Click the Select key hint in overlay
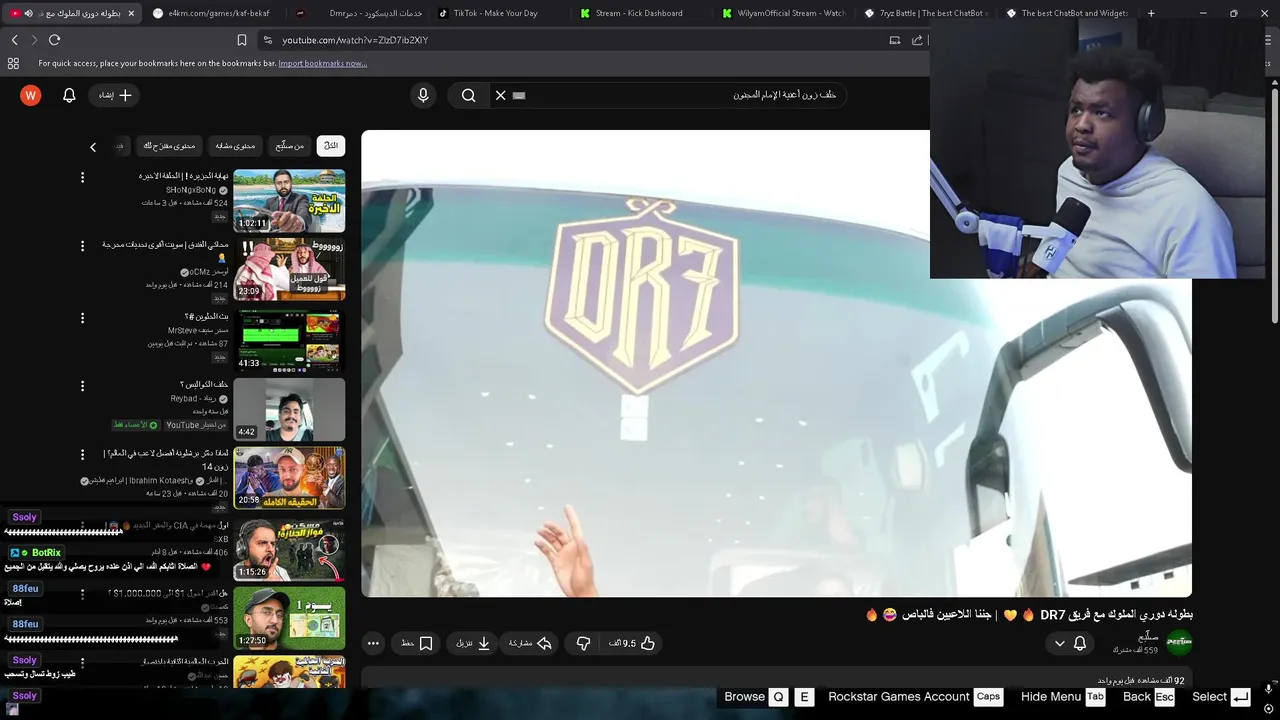 pyautogui.click(x=1221, y=697)
